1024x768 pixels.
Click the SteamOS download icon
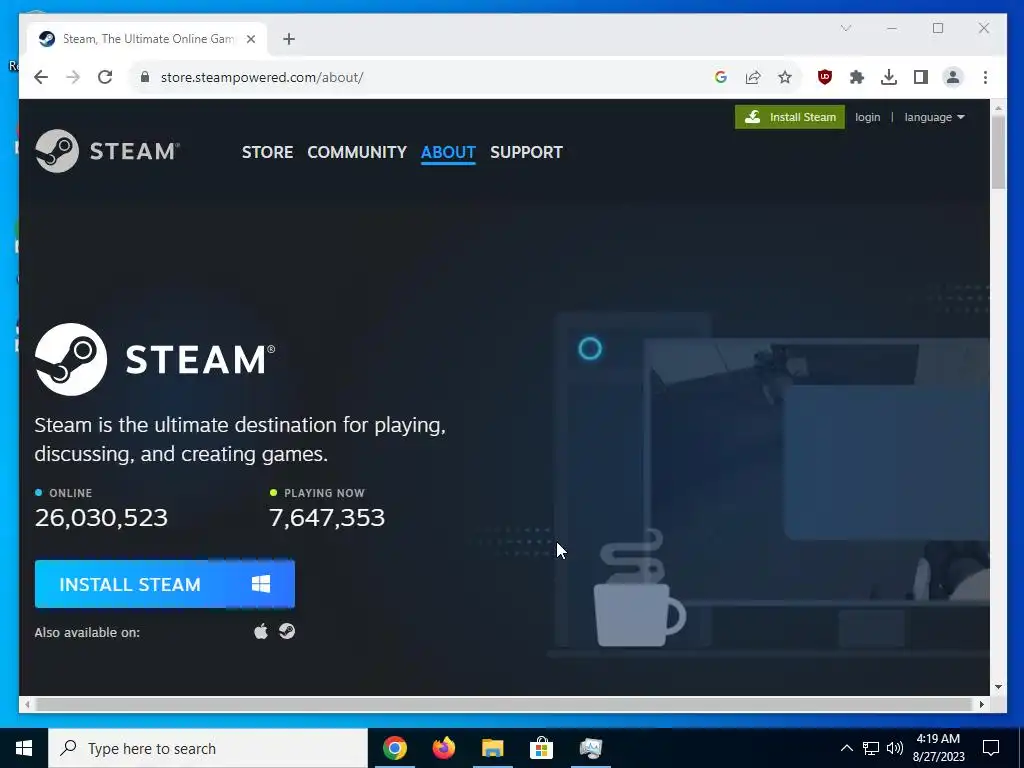[287, 631]
